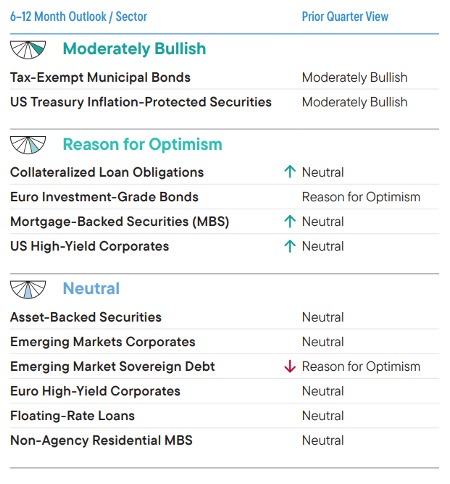Click the Moderately Bullish gauge icon
The image size is (450, 484).
(x=28, y=50)
